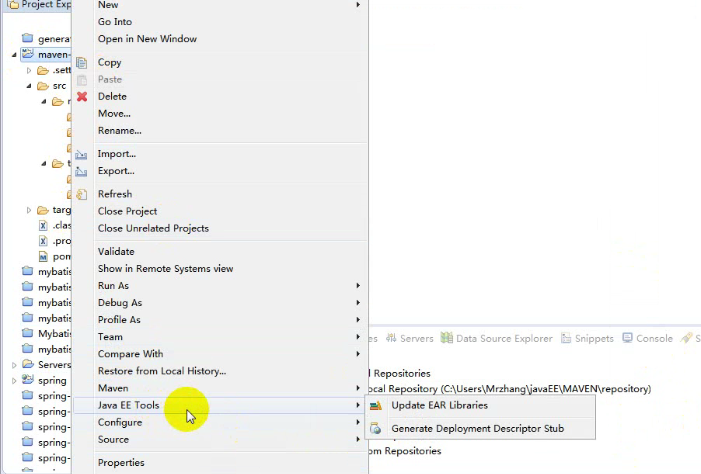Expand the Servers project node
Viewport: 701px width, 474px height.
[14, 365]
